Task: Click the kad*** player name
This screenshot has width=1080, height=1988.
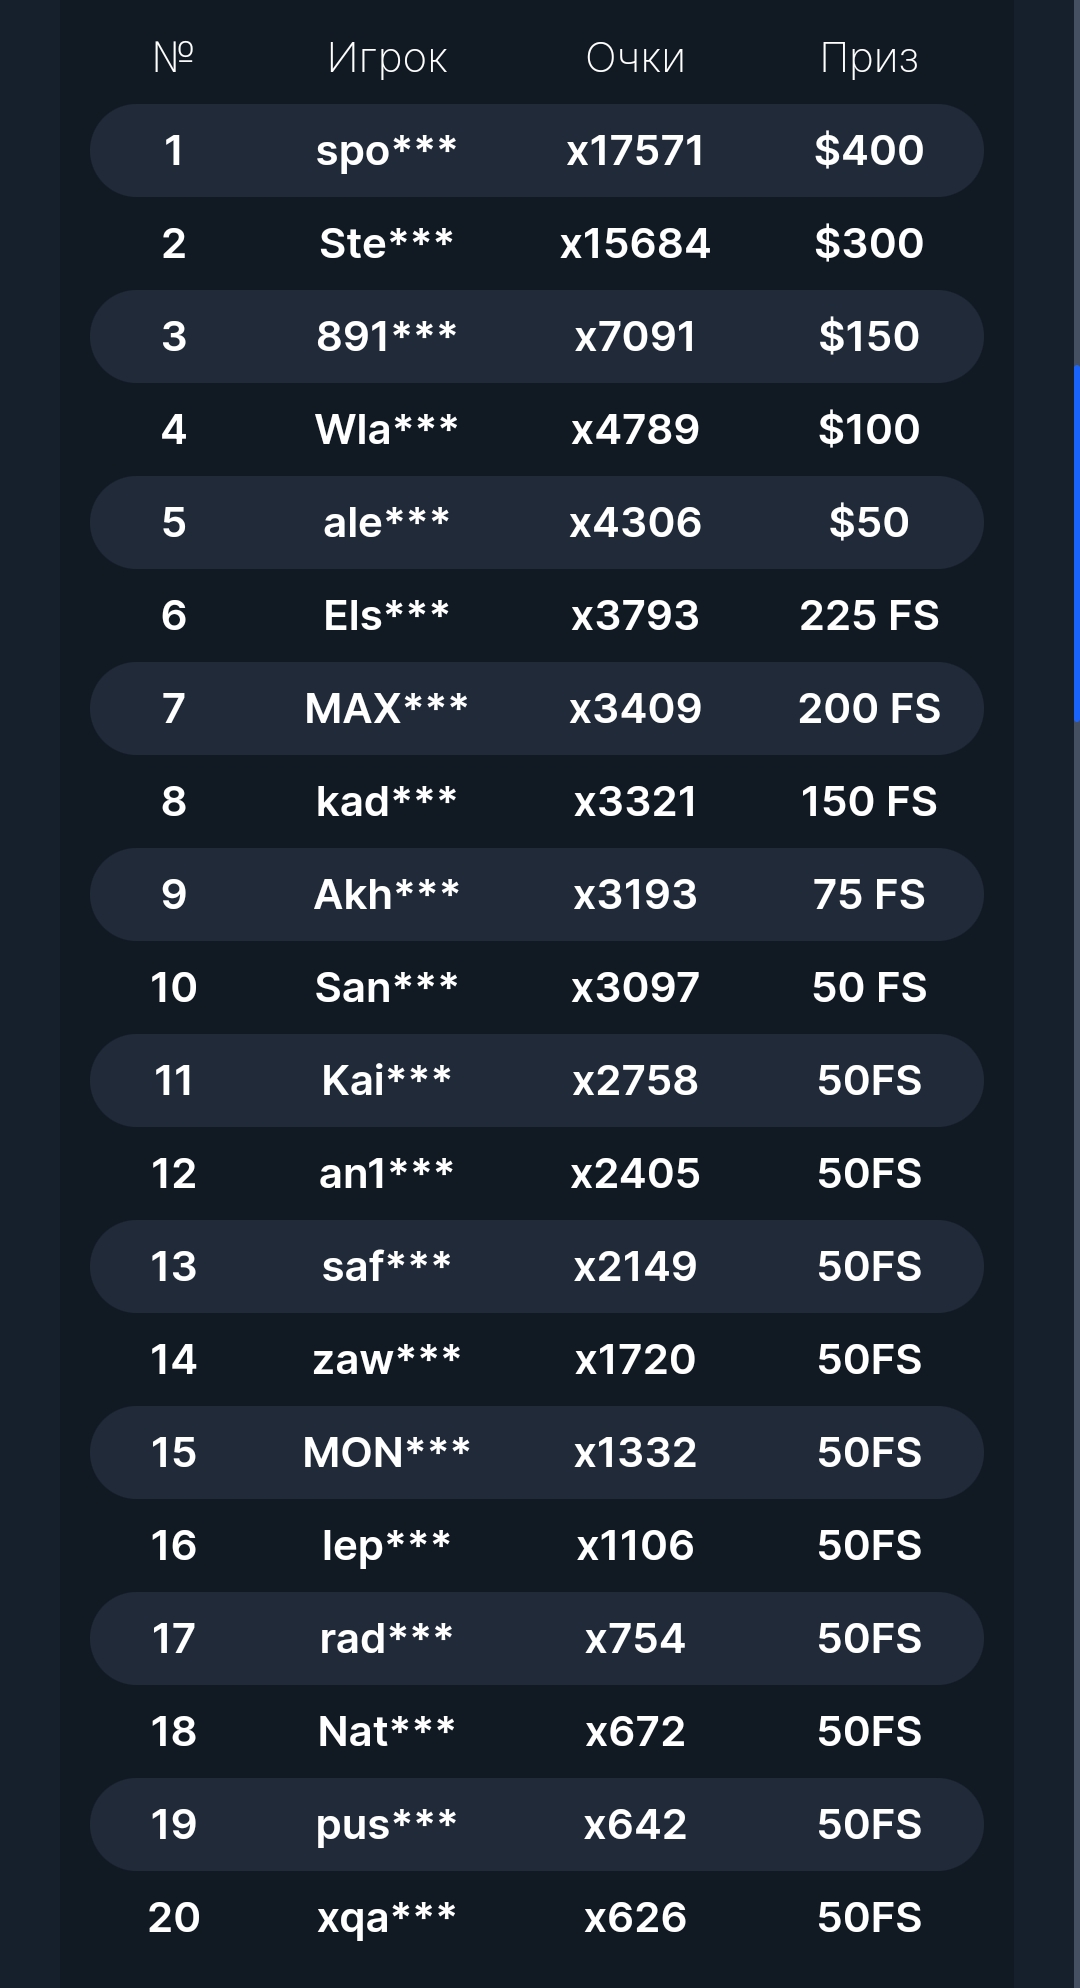Action: tap(387, 802)
